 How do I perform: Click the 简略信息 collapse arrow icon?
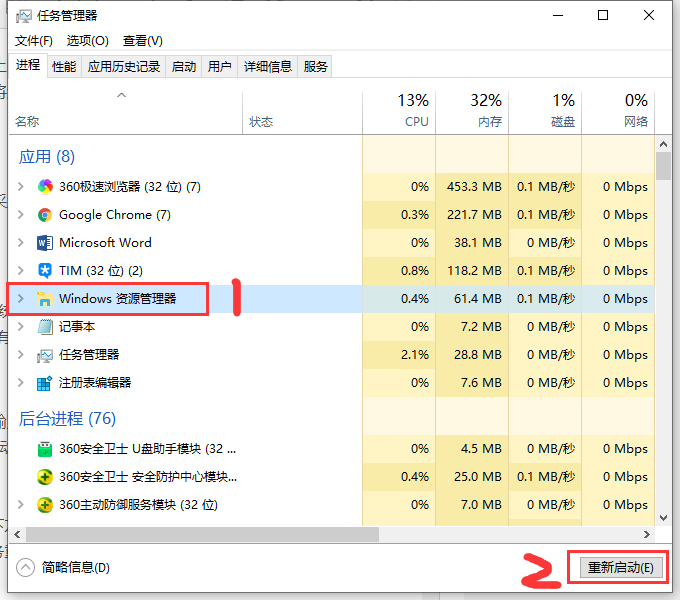pyautogui.click(x=25, y=567)
